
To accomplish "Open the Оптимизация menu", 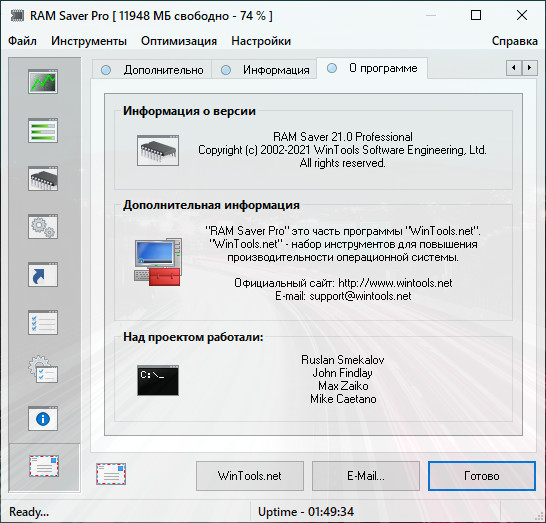I will coord(179,41).
